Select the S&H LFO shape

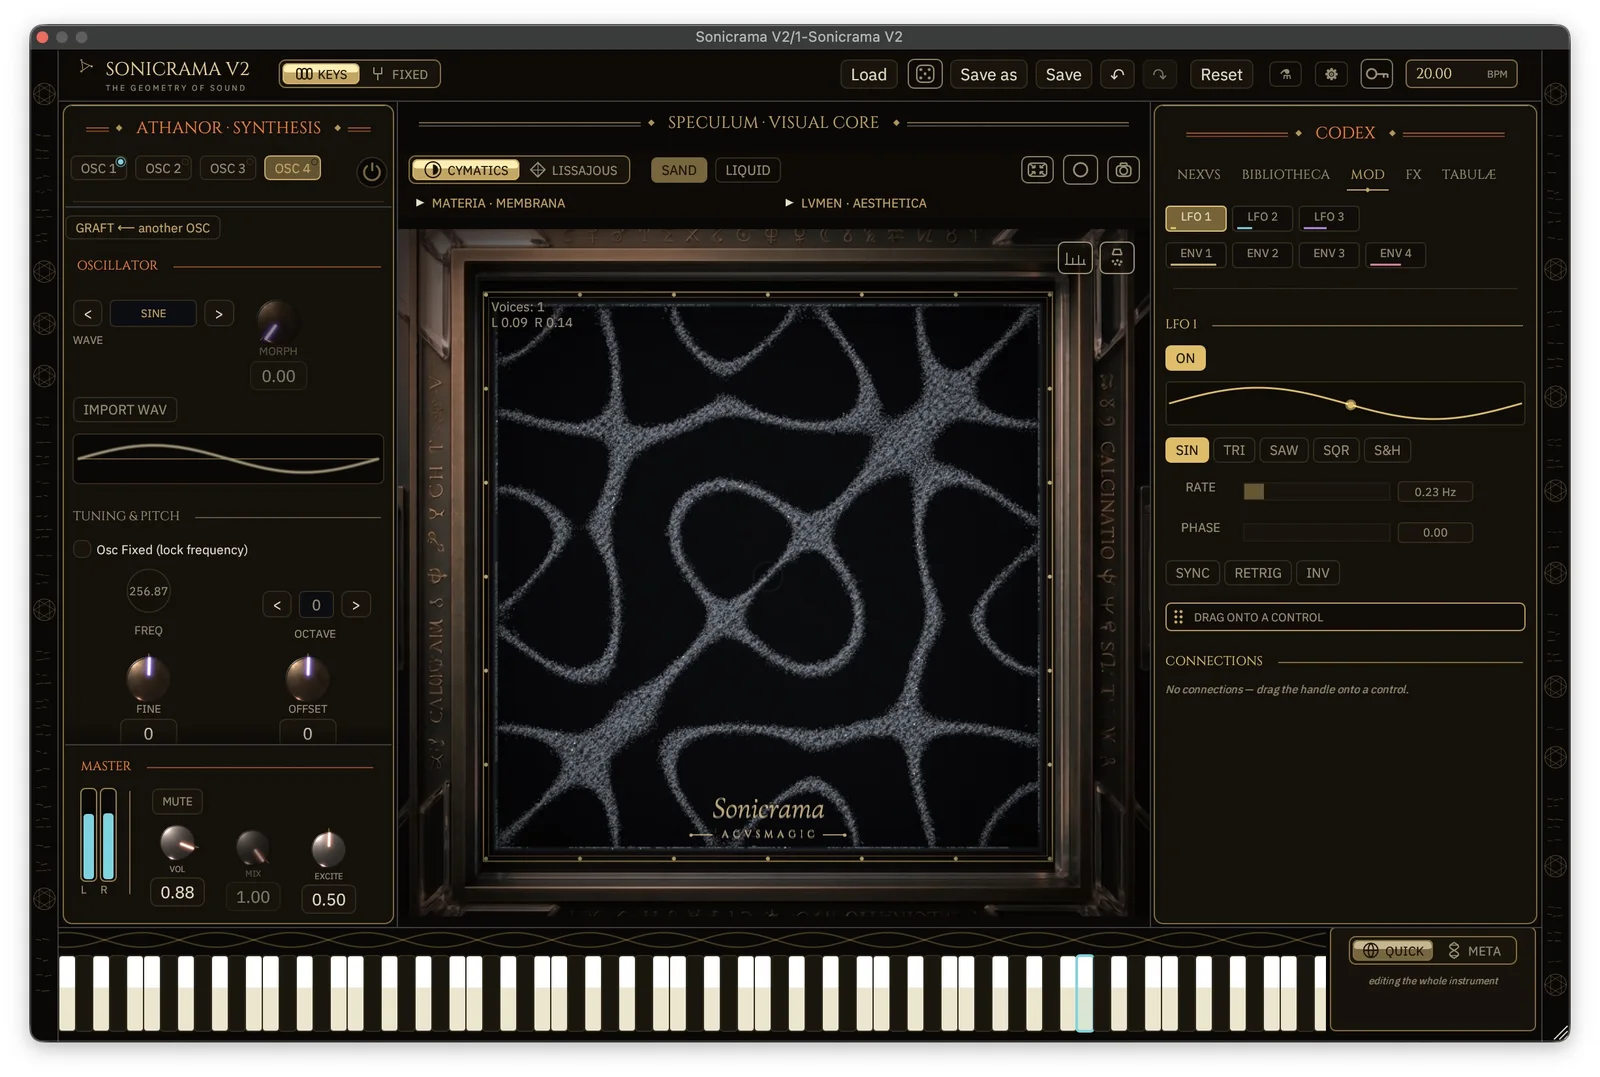tap(1387, 450)
